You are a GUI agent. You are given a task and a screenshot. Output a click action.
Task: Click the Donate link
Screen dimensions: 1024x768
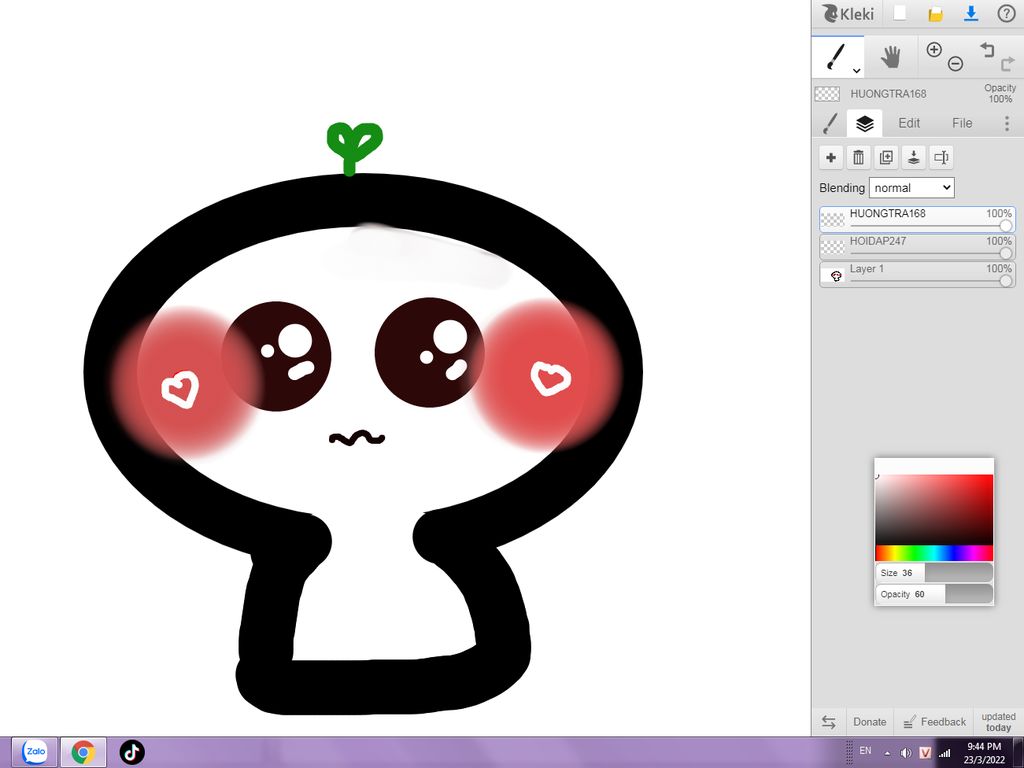click(x=869, y=722)
